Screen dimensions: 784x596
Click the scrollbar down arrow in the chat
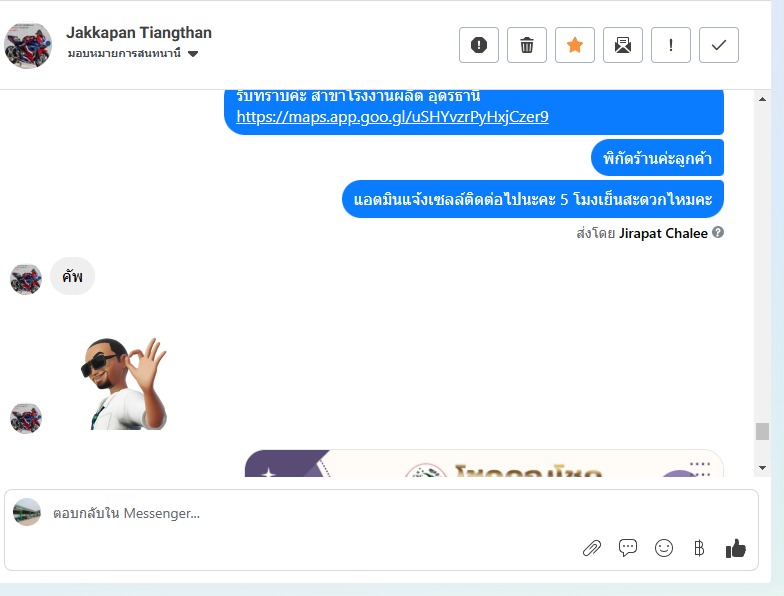pos(762,468)
